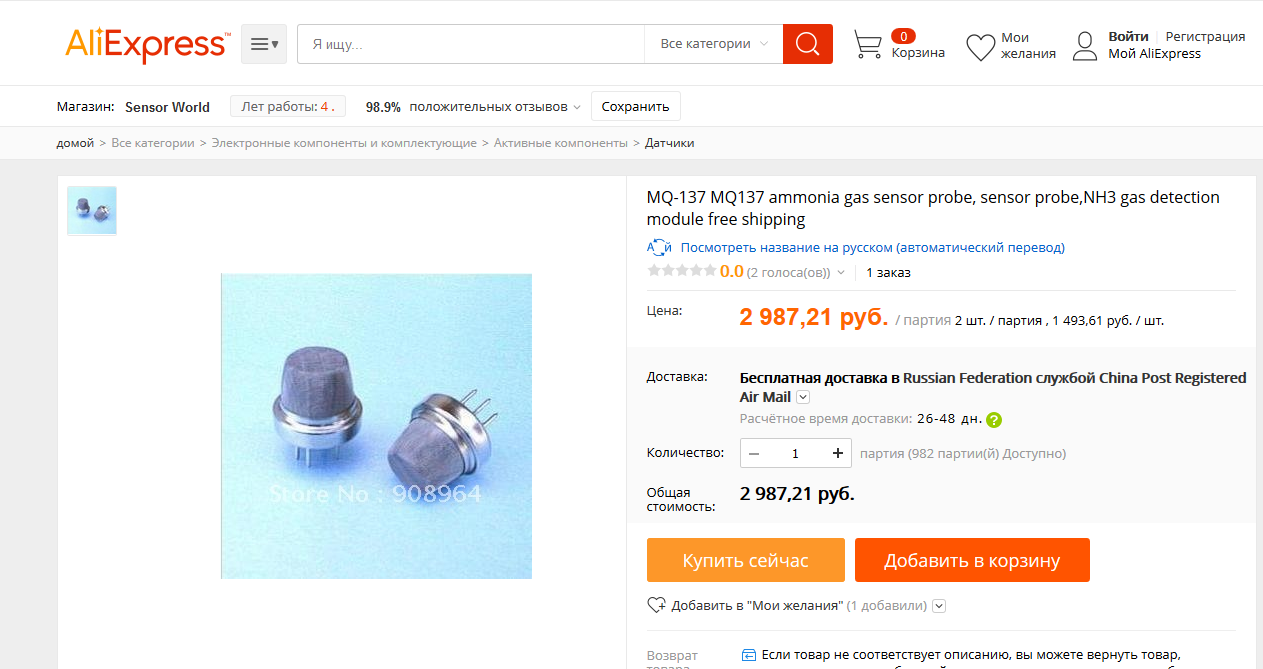Click the delivery time help question icon
Viewport: 1263px width, 669px height.
994,420
